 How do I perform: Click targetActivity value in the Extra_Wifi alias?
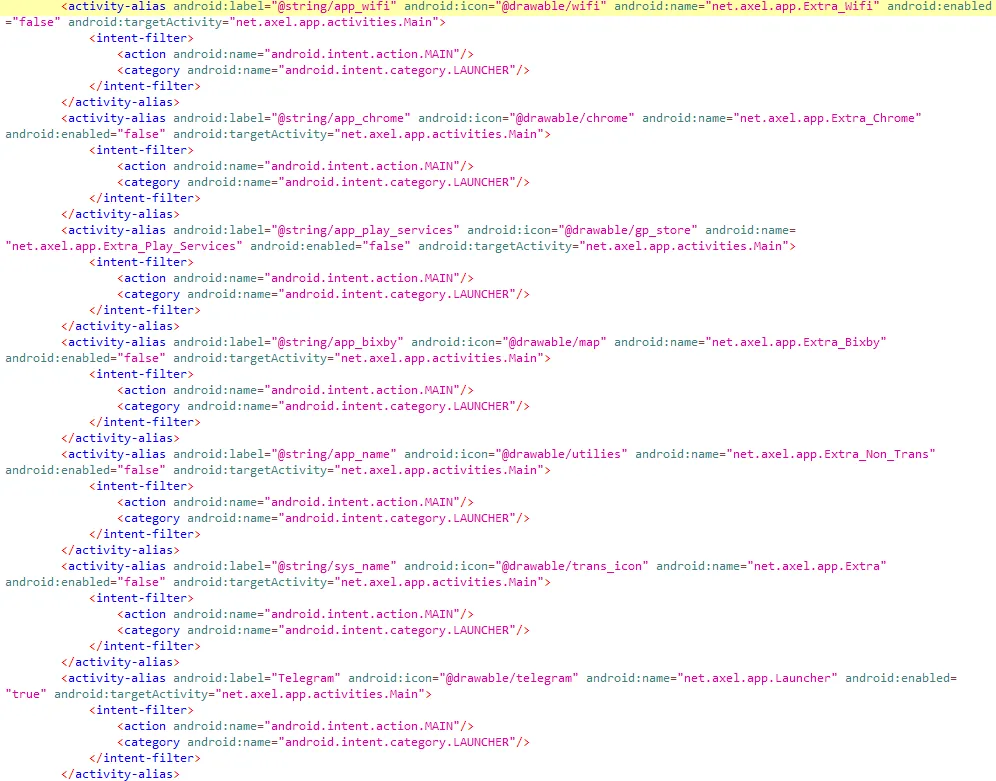(x=337, y=22)
